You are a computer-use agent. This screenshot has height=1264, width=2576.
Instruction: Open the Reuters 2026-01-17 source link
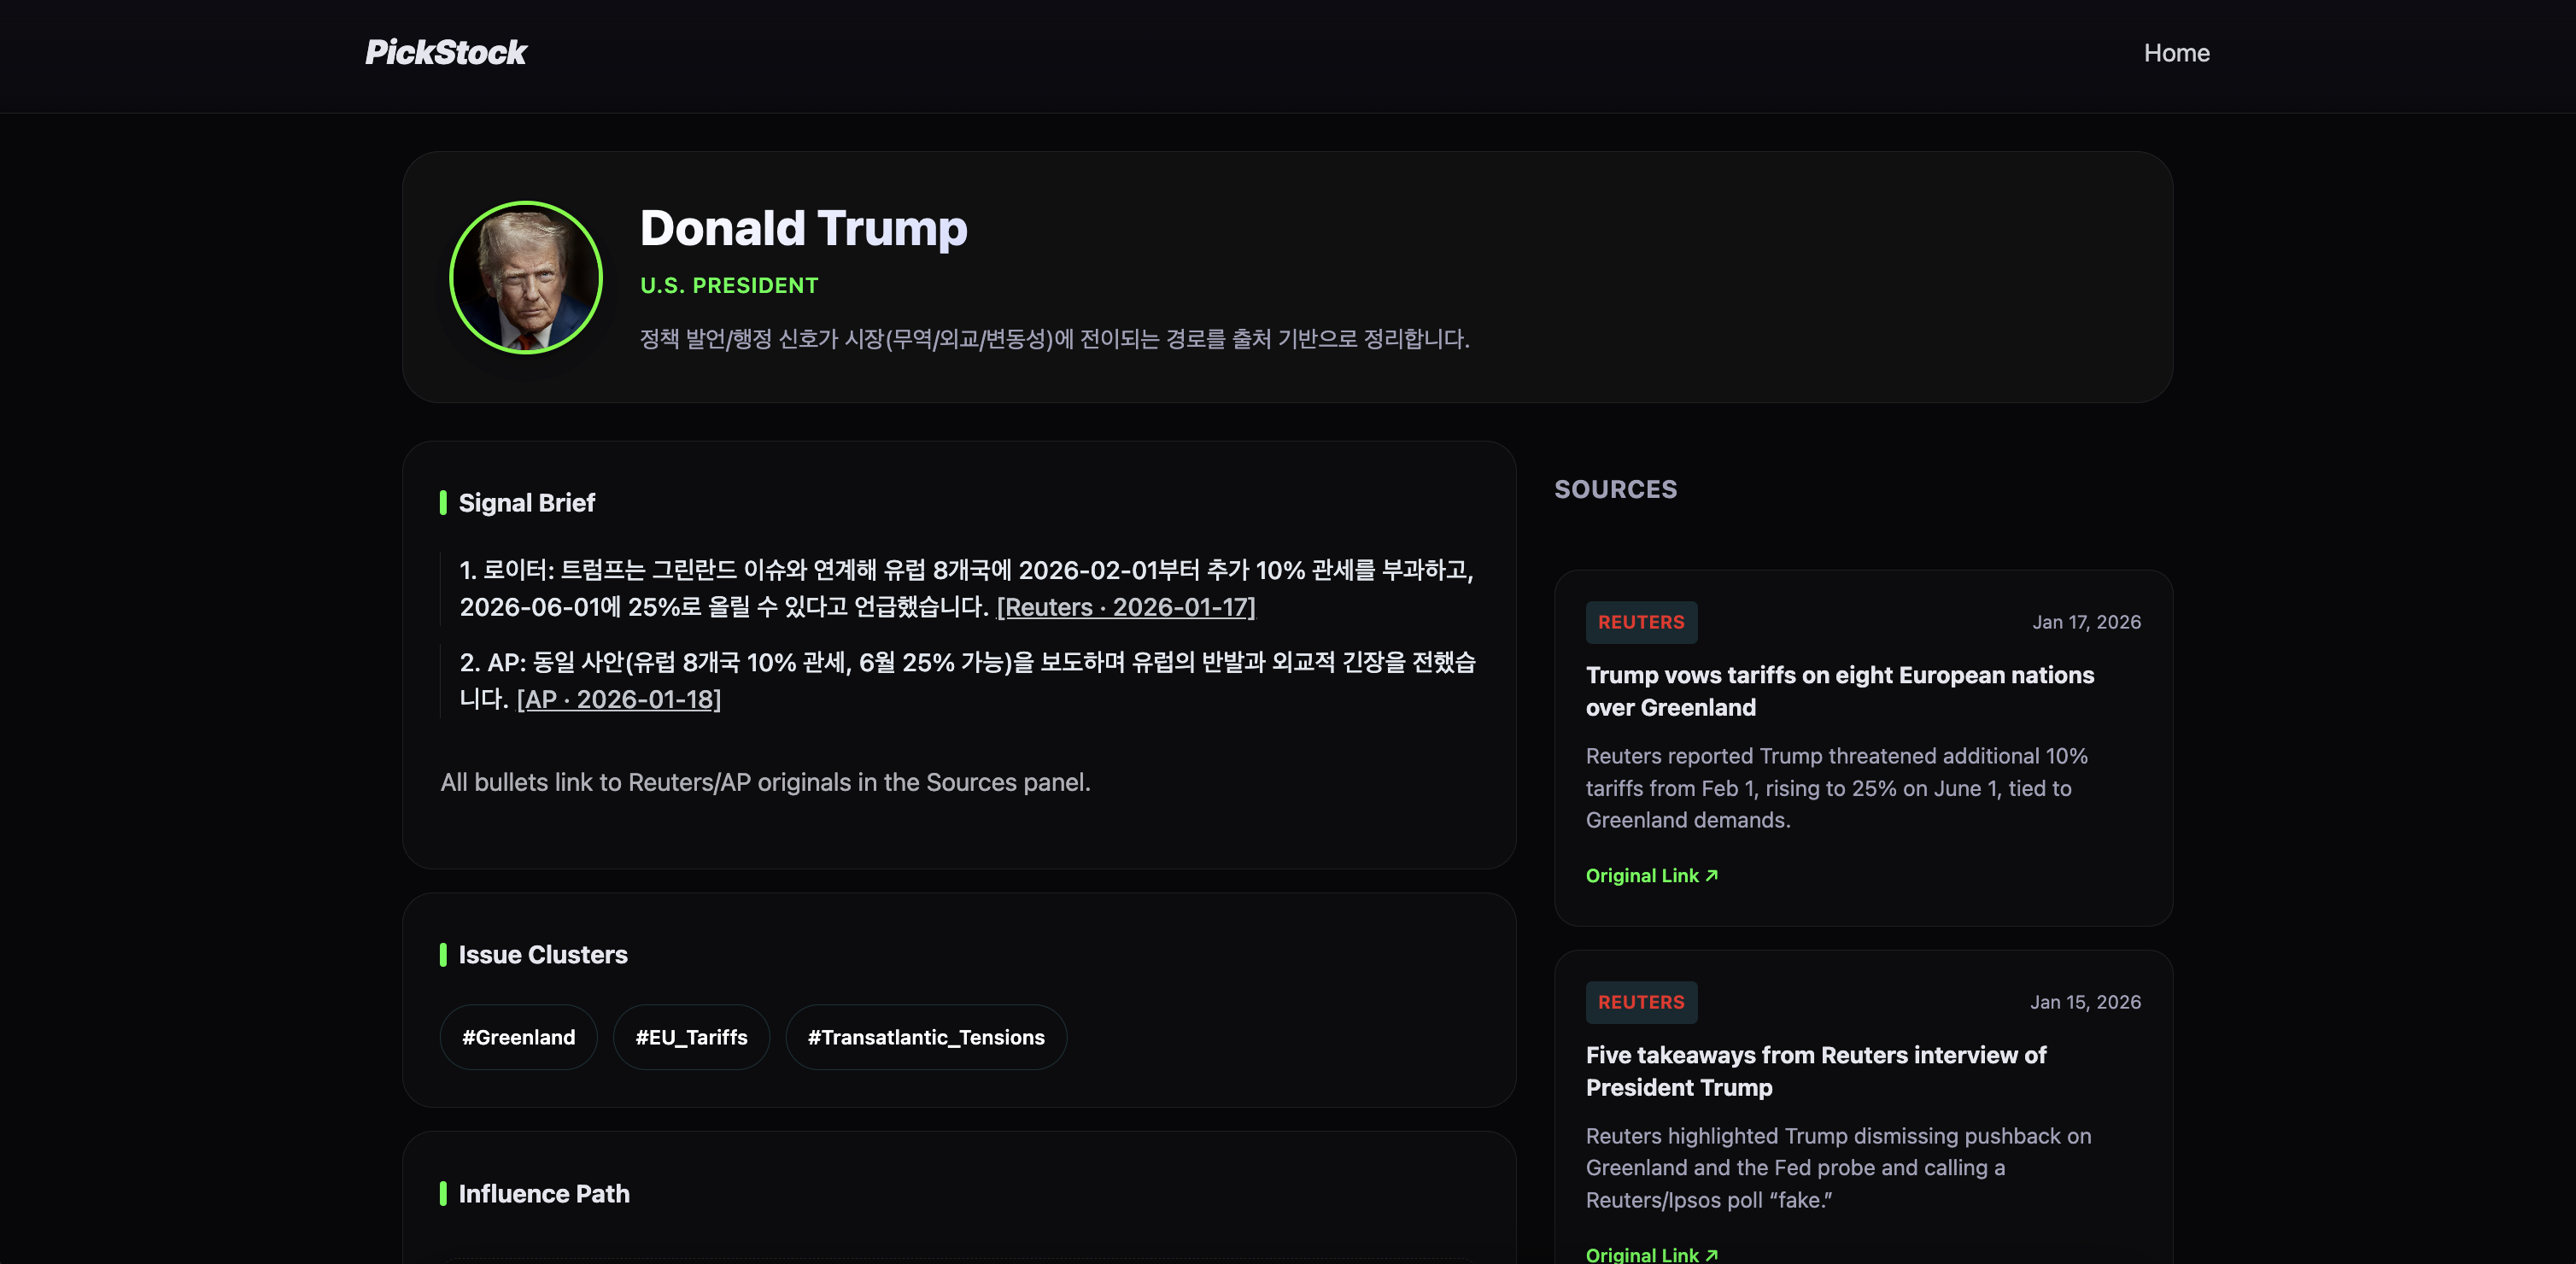[1126, 607]
